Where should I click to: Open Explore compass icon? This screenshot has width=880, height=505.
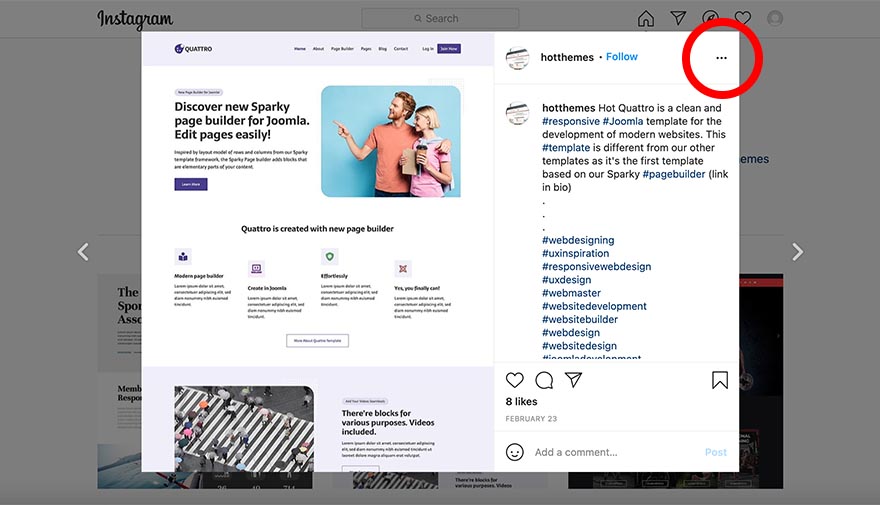point(711,18)
